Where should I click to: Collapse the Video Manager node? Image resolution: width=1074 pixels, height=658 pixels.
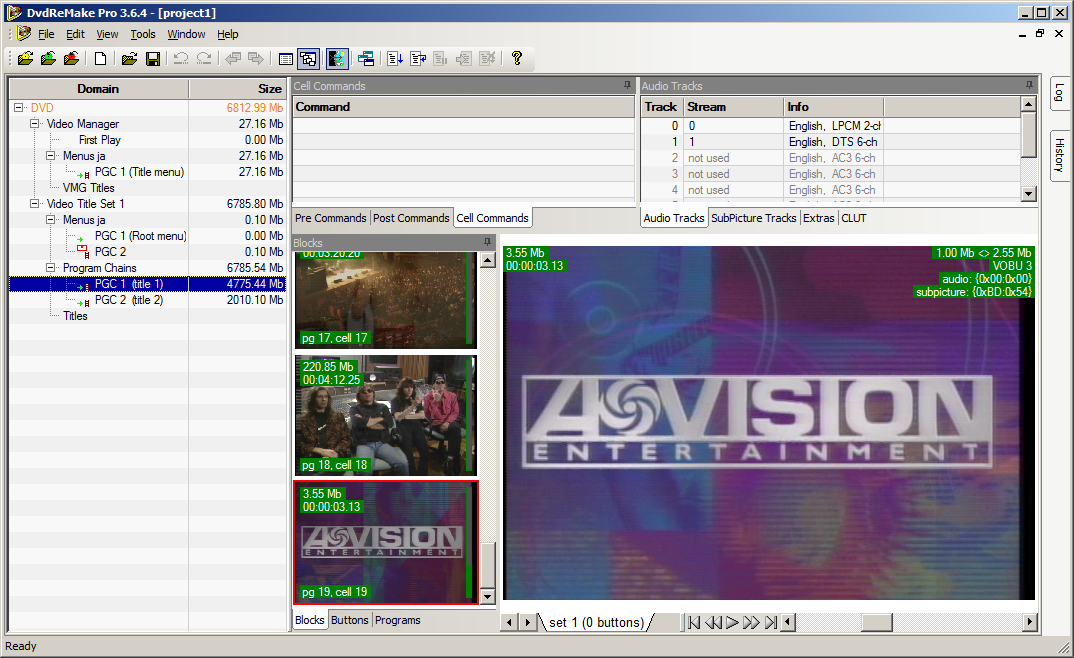pyautogui.click(x=34, y=124)
